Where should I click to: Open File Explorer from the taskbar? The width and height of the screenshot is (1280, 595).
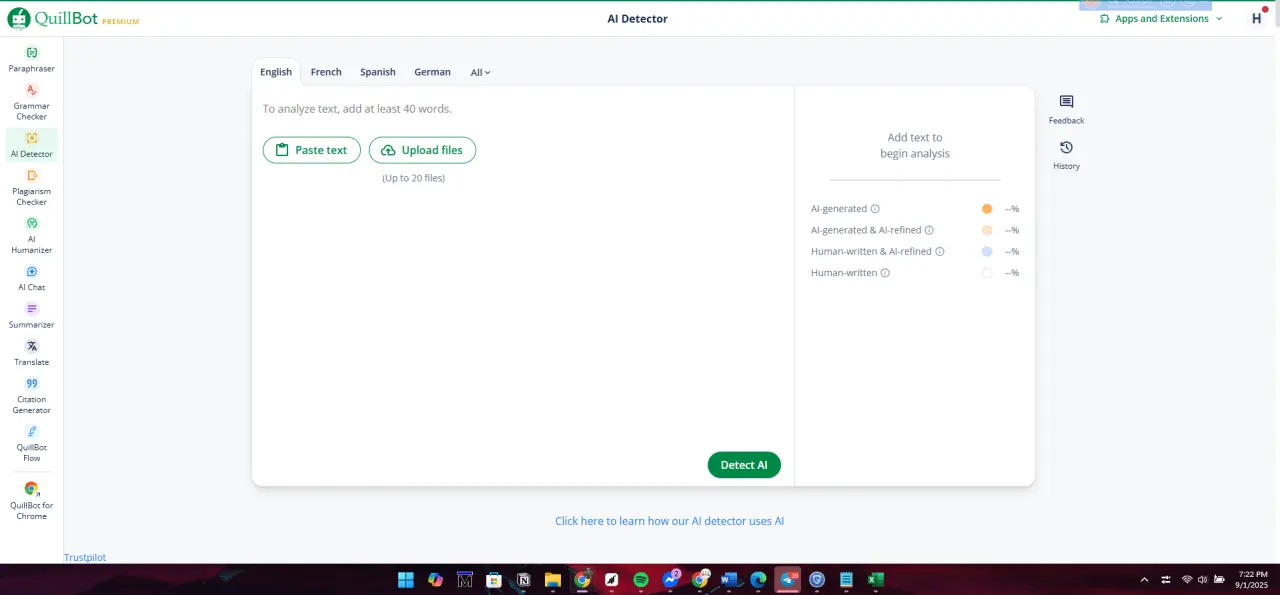tap(553, 580)
